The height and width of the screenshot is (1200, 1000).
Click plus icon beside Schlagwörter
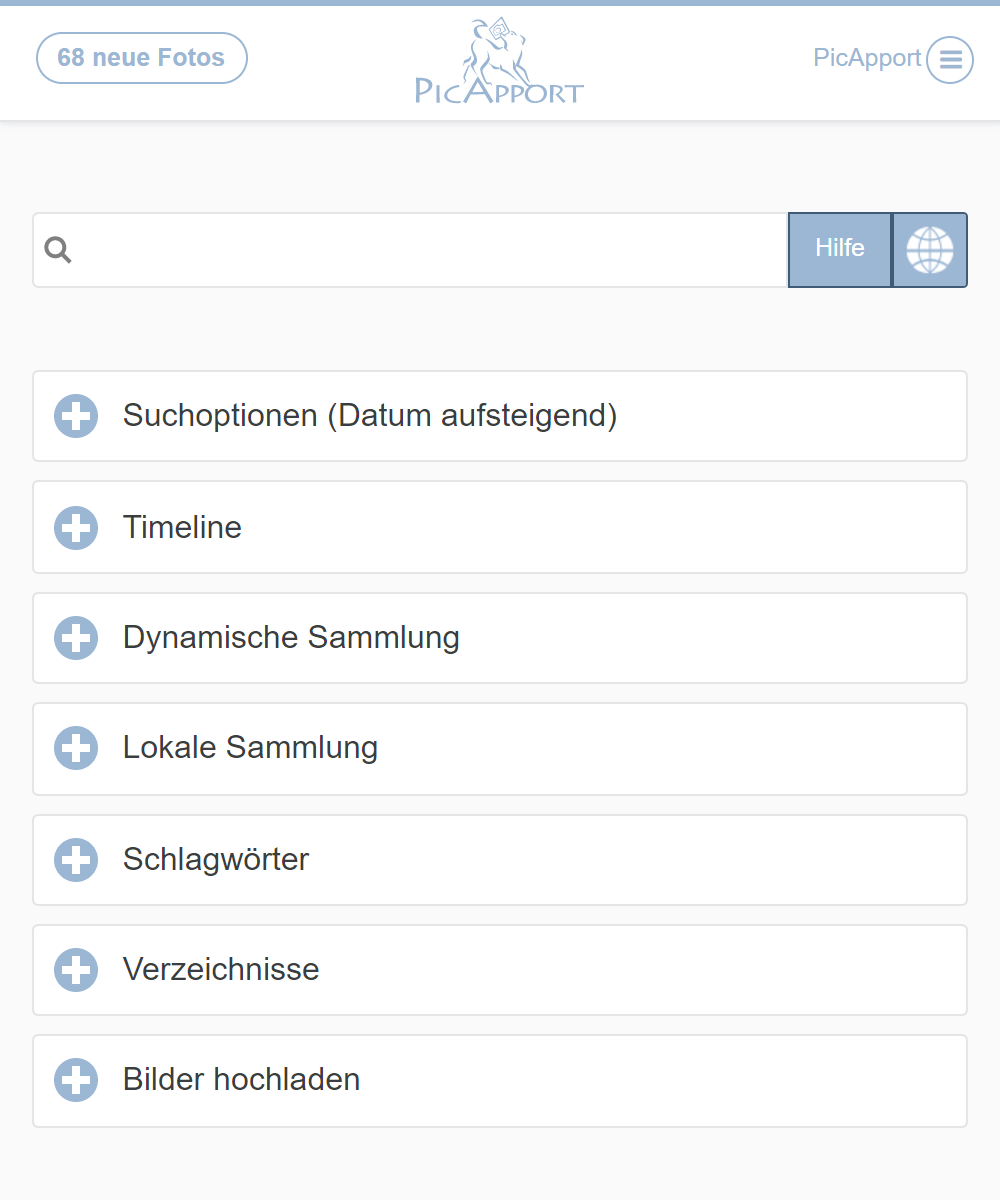pyautogui.click(x=76, y=859)
